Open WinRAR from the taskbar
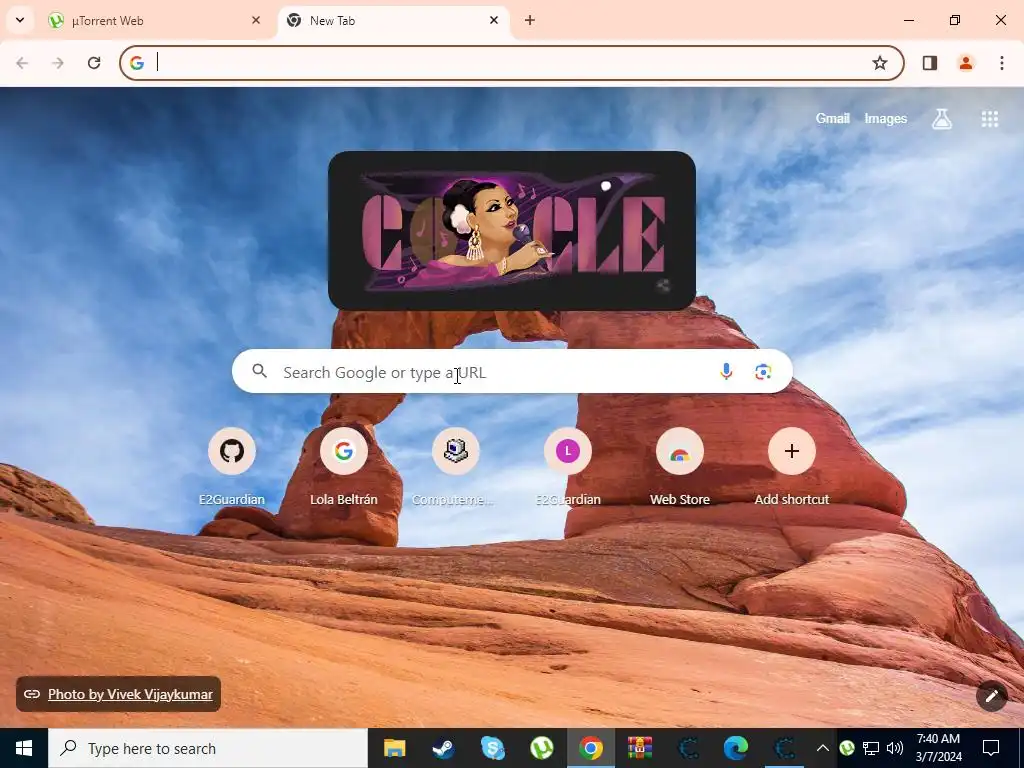 pos(639,748)
